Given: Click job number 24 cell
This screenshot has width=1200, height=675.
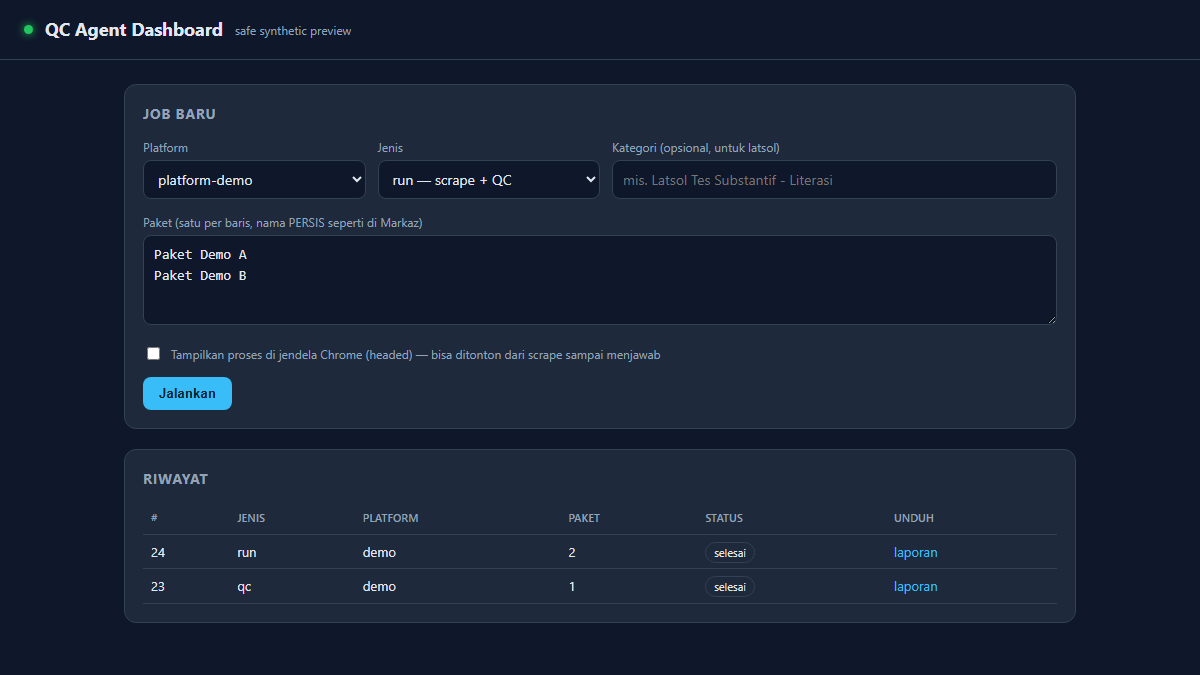Looking at the screenshot, I should pos(158,552).
